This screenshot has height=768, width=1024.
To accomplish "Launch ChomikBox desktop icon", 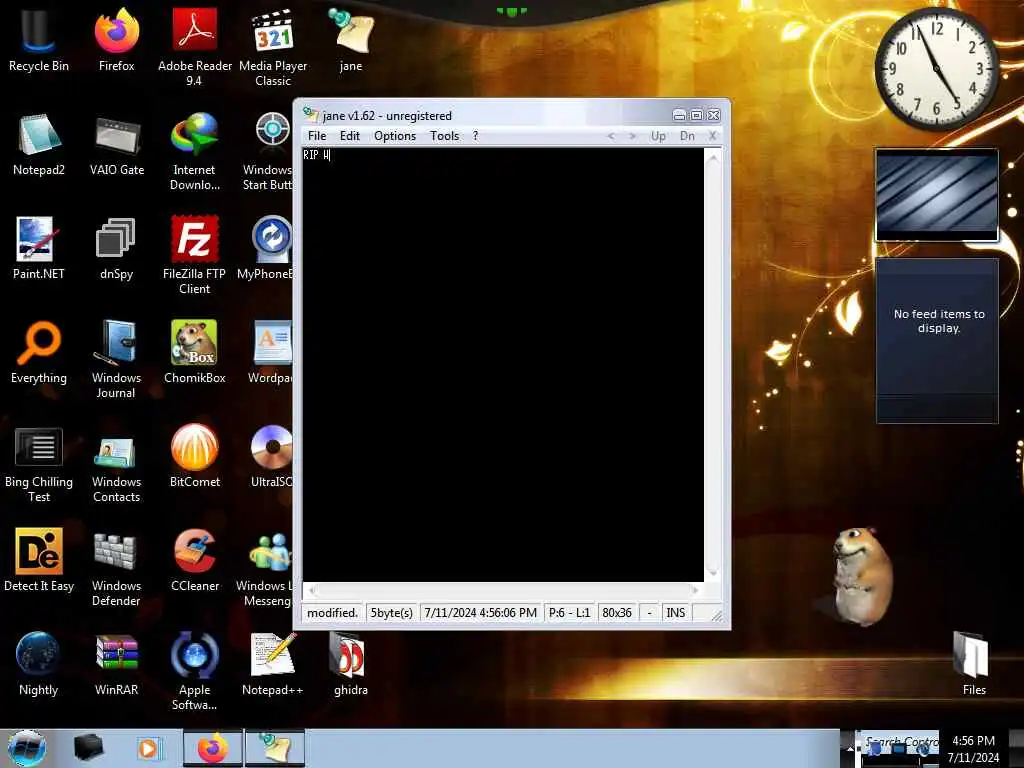I will [x=195, y=353].
